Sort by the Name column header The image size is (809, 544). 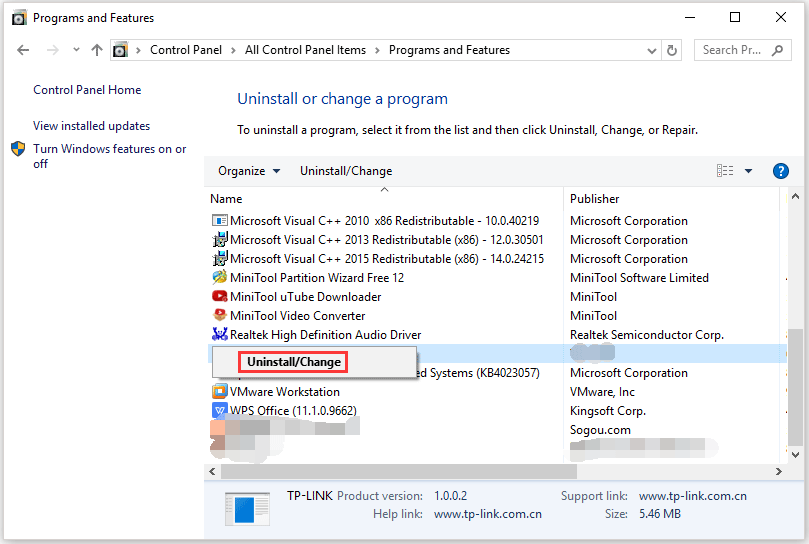tap(226, 199)
